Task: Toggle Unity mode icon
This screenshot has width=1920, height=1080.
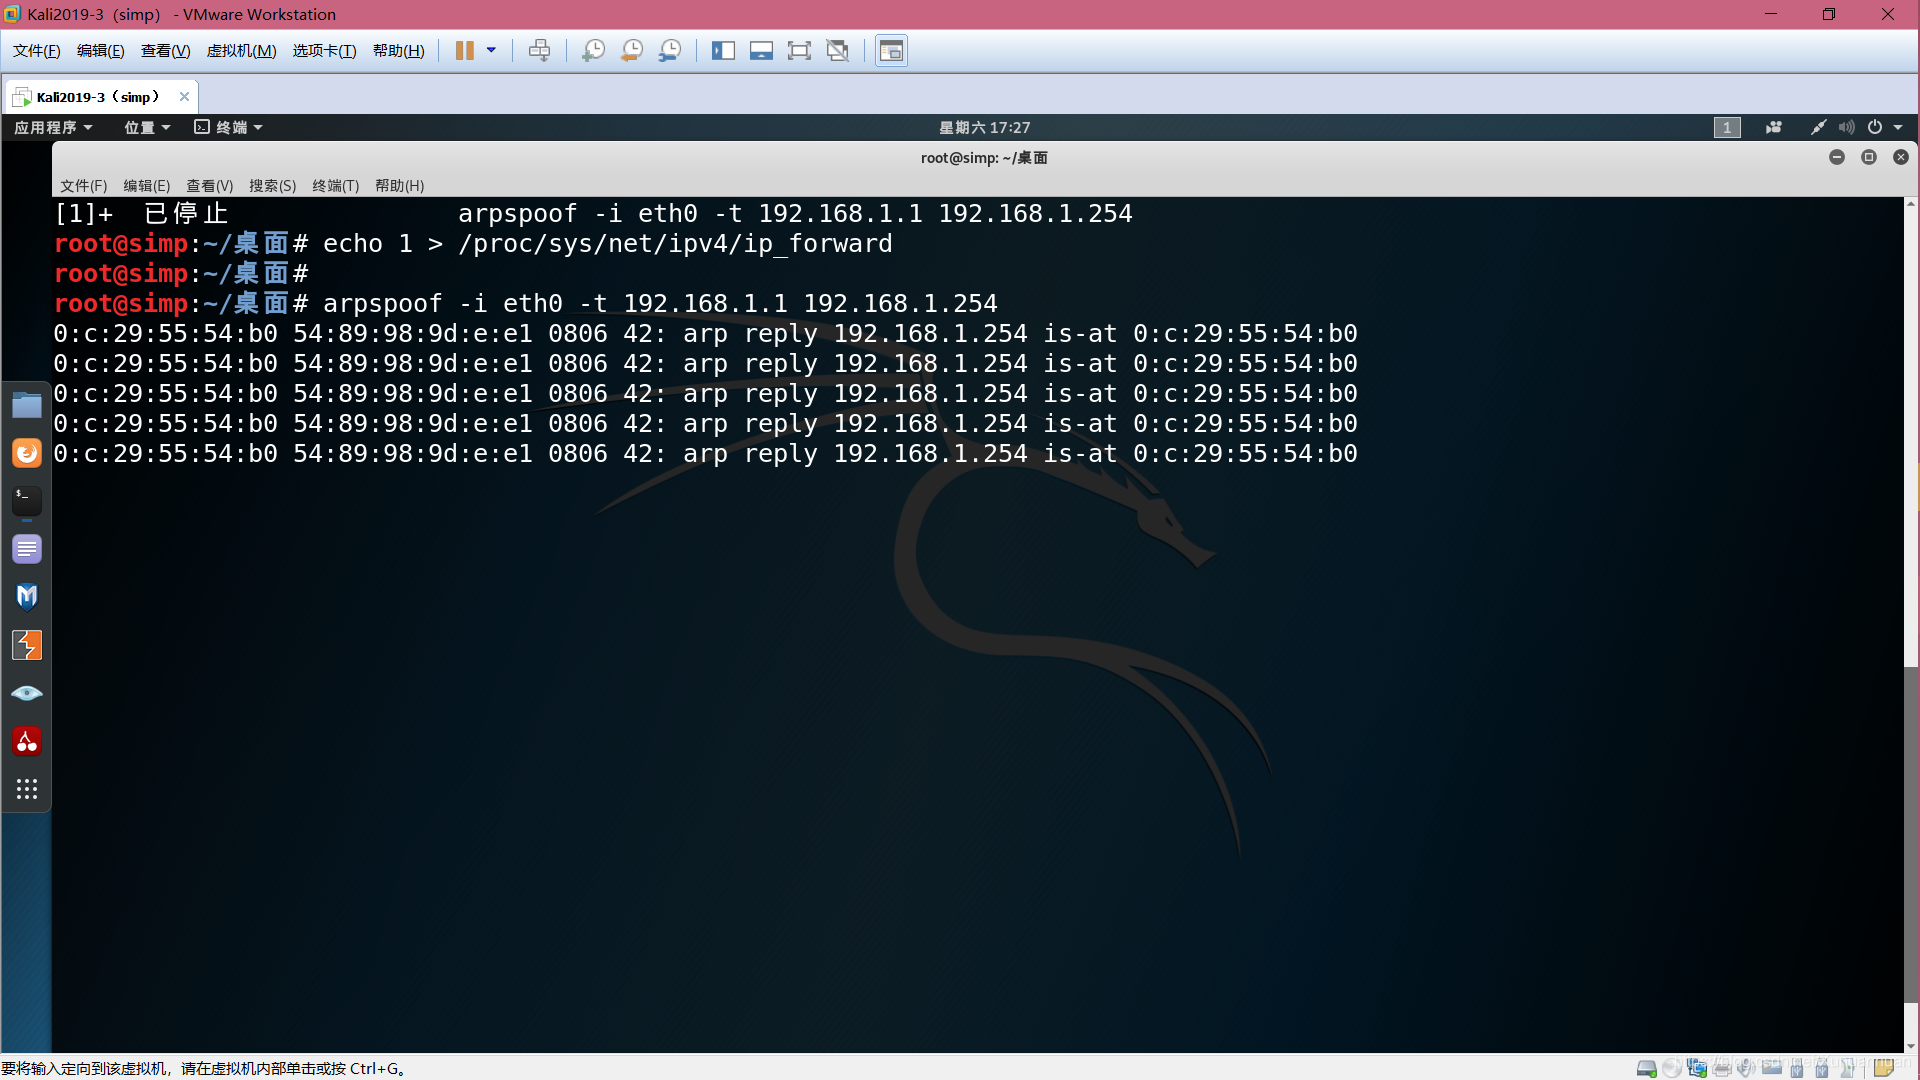Action: 837,51
